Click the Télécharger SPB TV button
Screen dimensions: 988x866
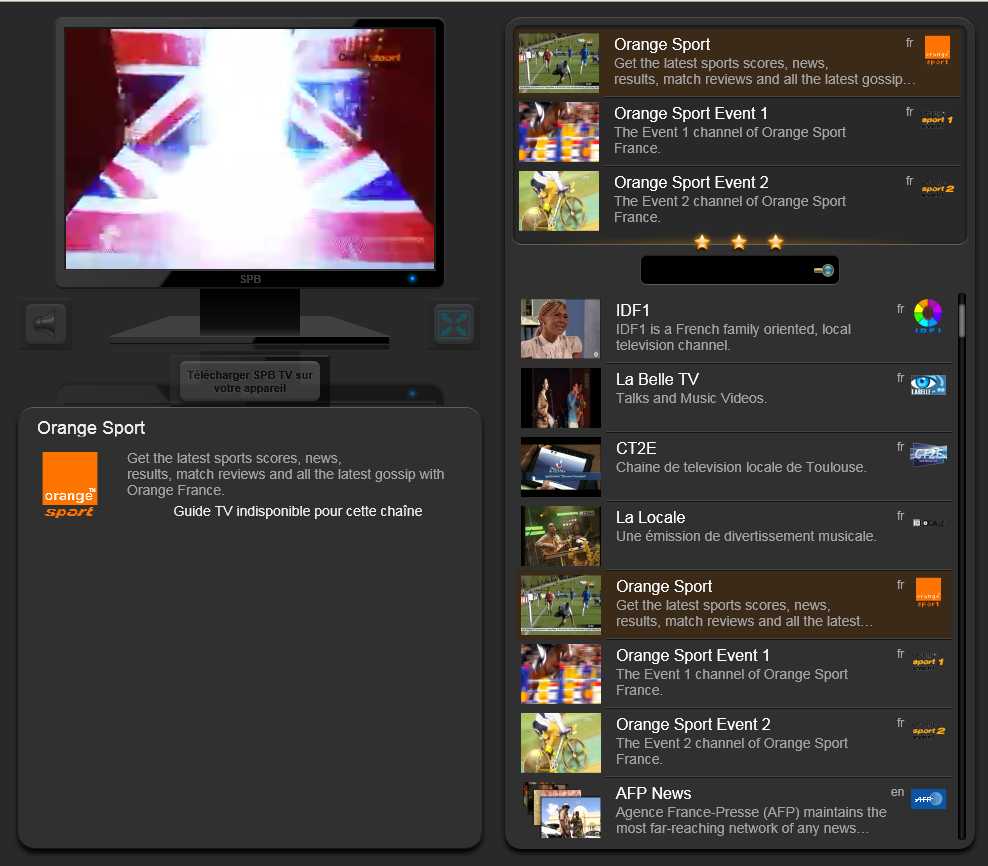249,381
